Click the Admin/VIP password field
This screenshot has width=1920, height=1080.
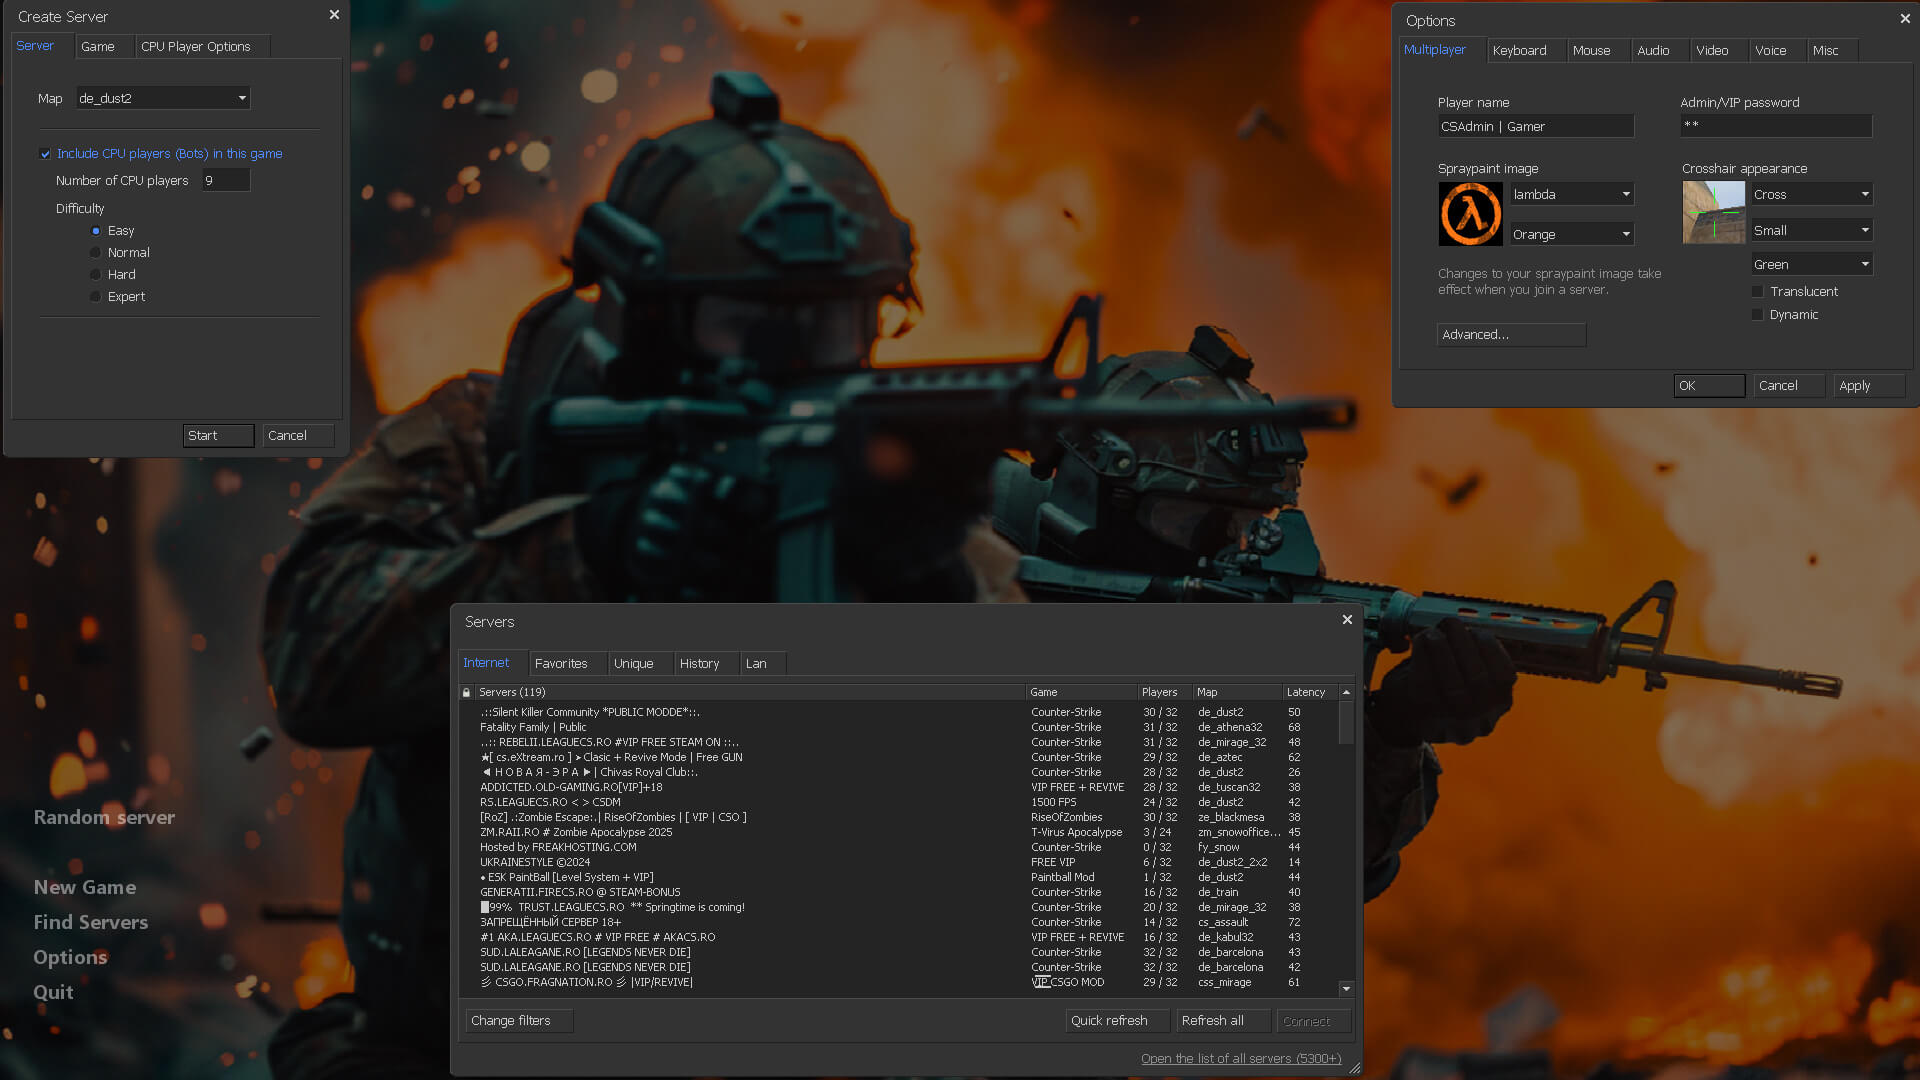coord(1776,125)
